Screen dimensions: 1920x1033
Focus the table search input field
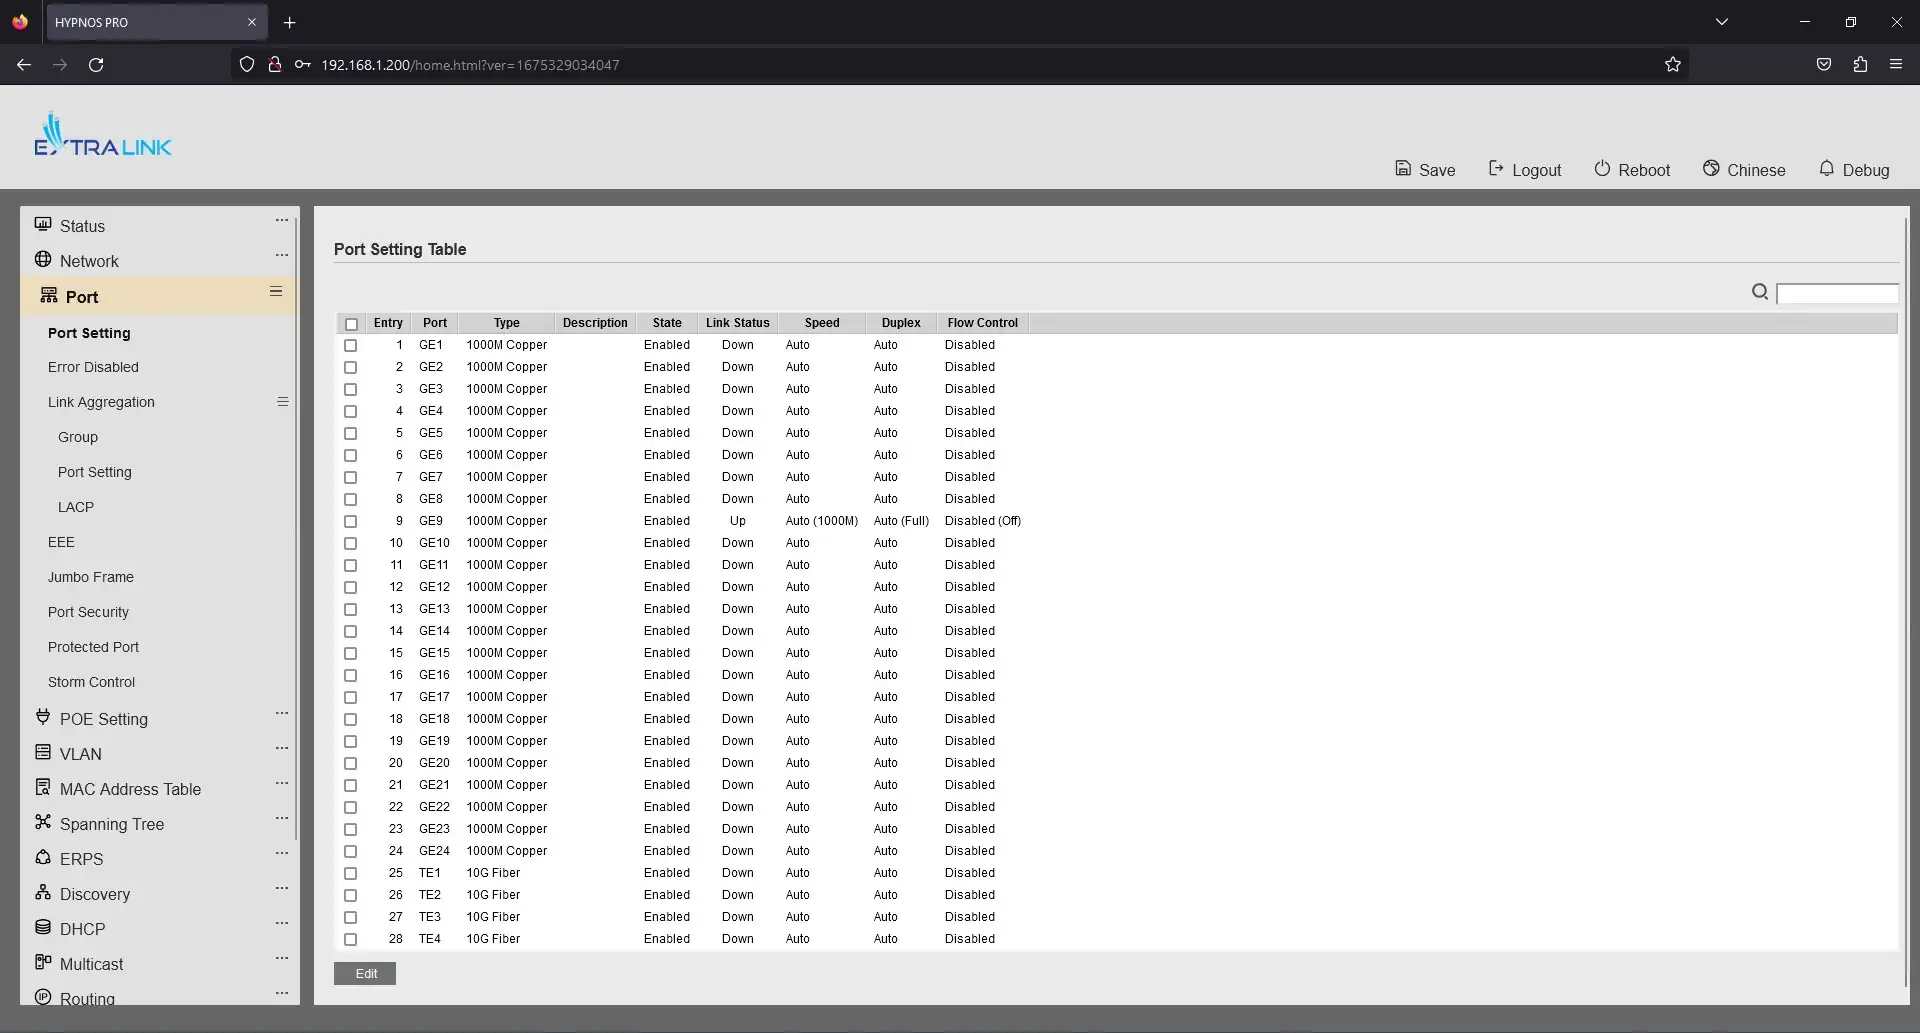click(x=1837, y=294)
